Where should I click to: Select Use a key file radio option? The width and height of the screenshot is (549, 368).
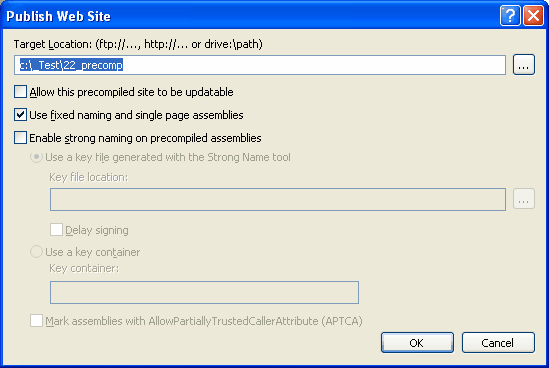[36, 157]
